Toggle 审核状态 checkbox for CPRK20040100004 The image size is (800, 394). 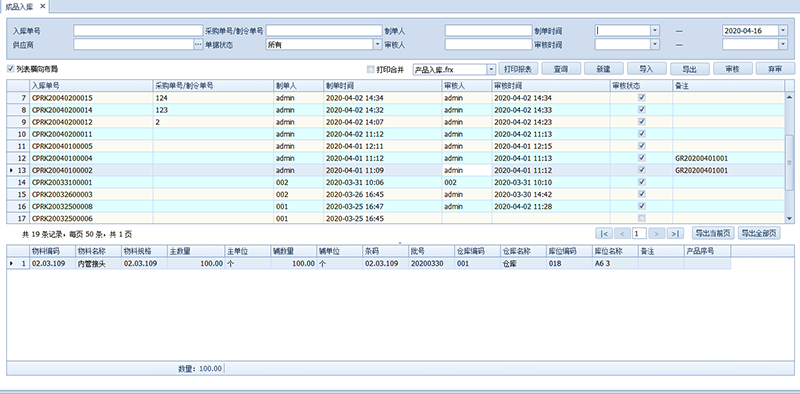(x=642, y=158)
